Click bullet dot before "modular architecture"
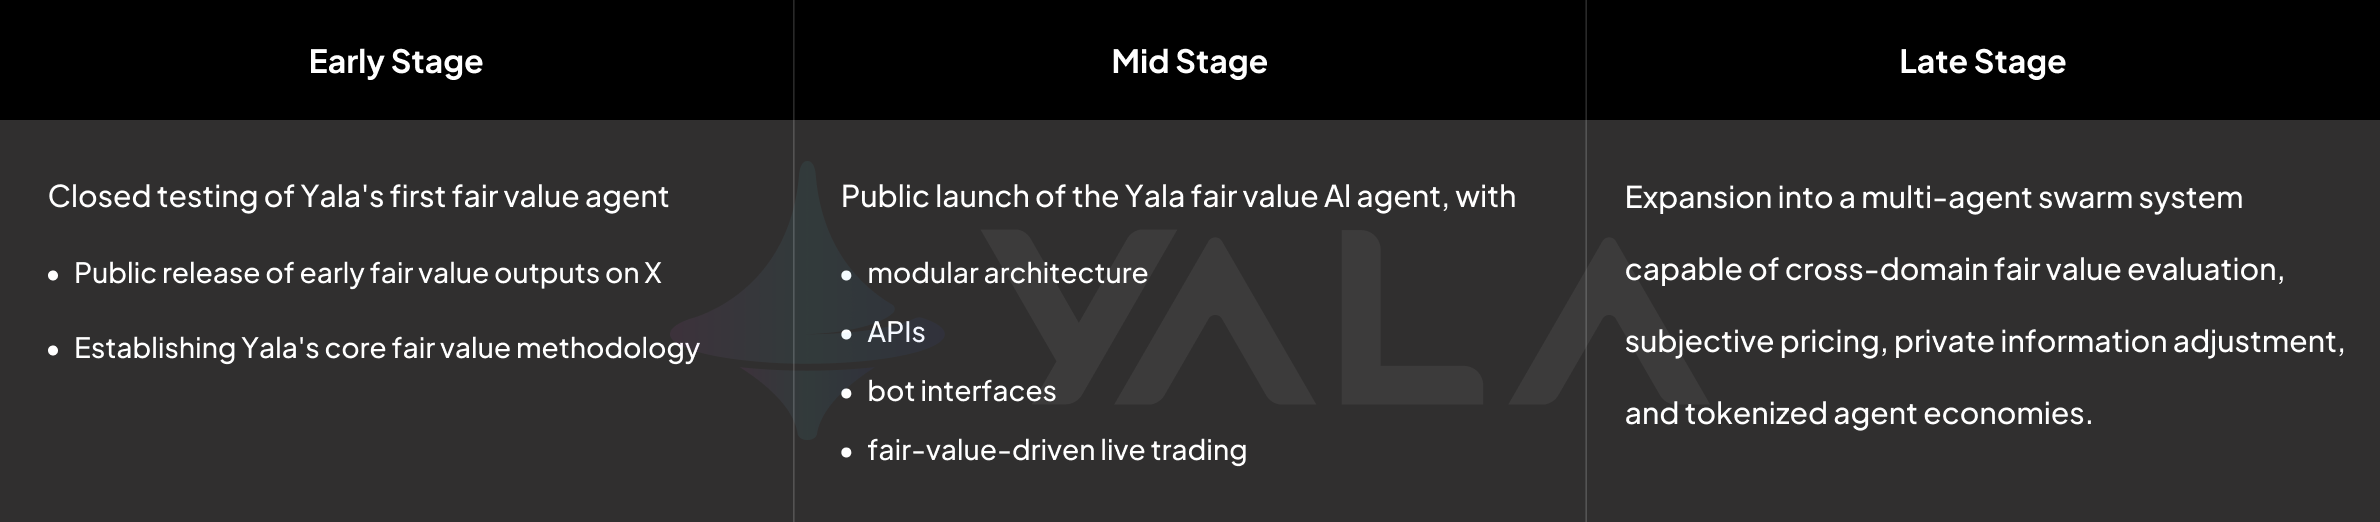Image resolution: width=2380 pixels, height=522 pixels. click(847, 275)
